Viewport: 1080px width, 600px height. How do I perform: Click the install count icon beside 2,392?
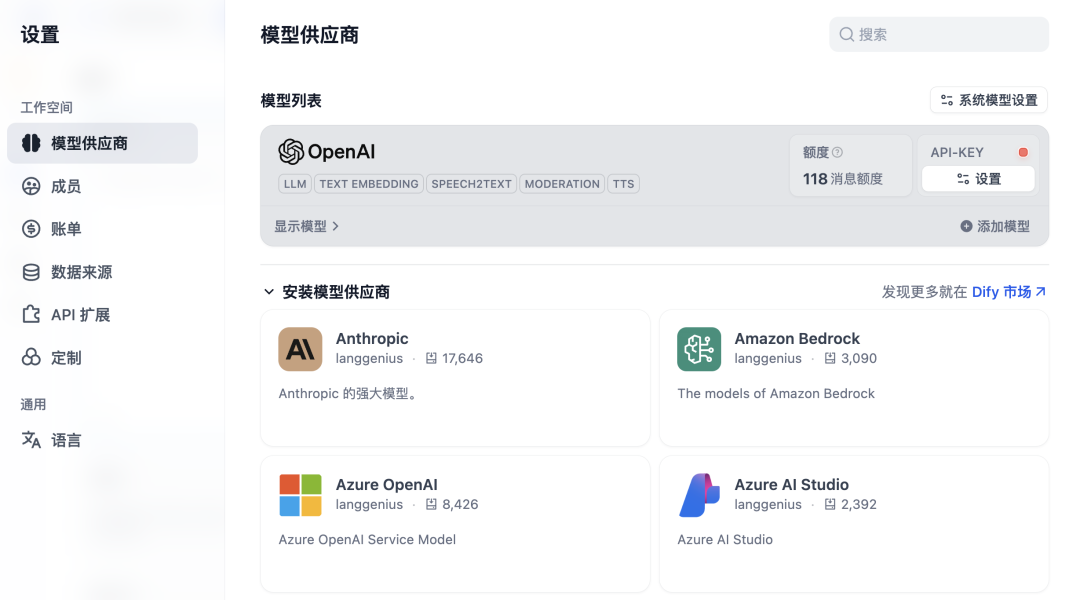[830, 504]
